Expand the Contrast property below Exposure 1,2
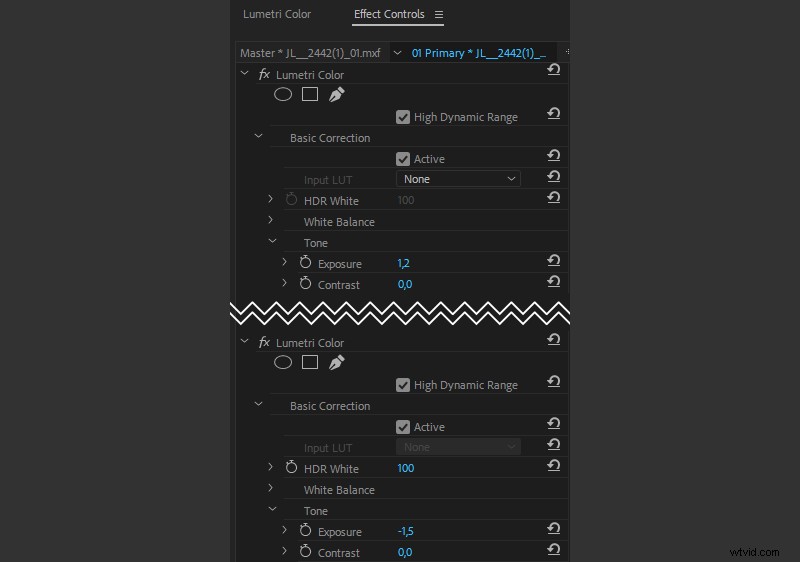This screenshot has width=800, height=562. pyautogui.click(x=285, y=283)
